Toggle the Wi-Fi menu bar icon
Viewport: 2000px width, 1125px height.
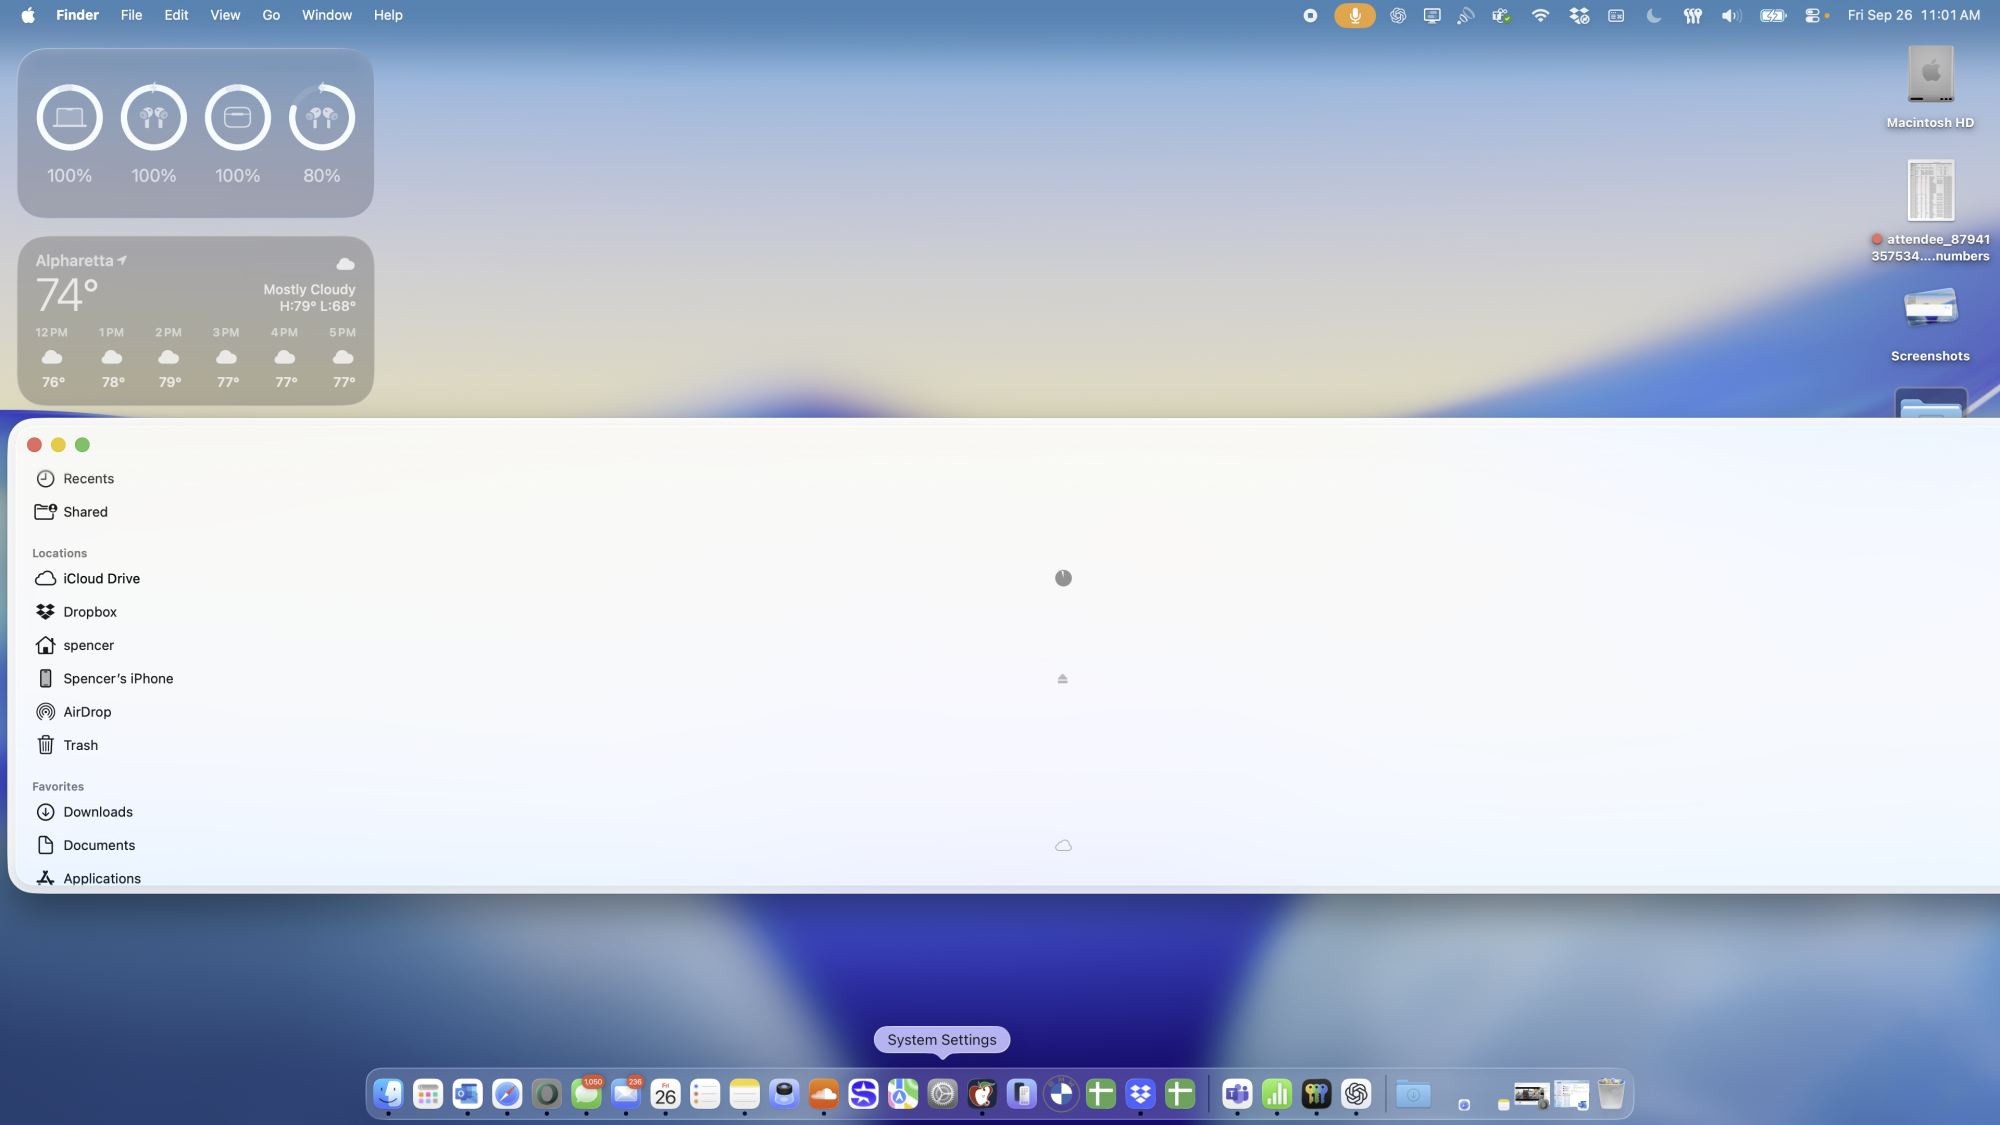pyautogui.click(x=1540, y=16)
